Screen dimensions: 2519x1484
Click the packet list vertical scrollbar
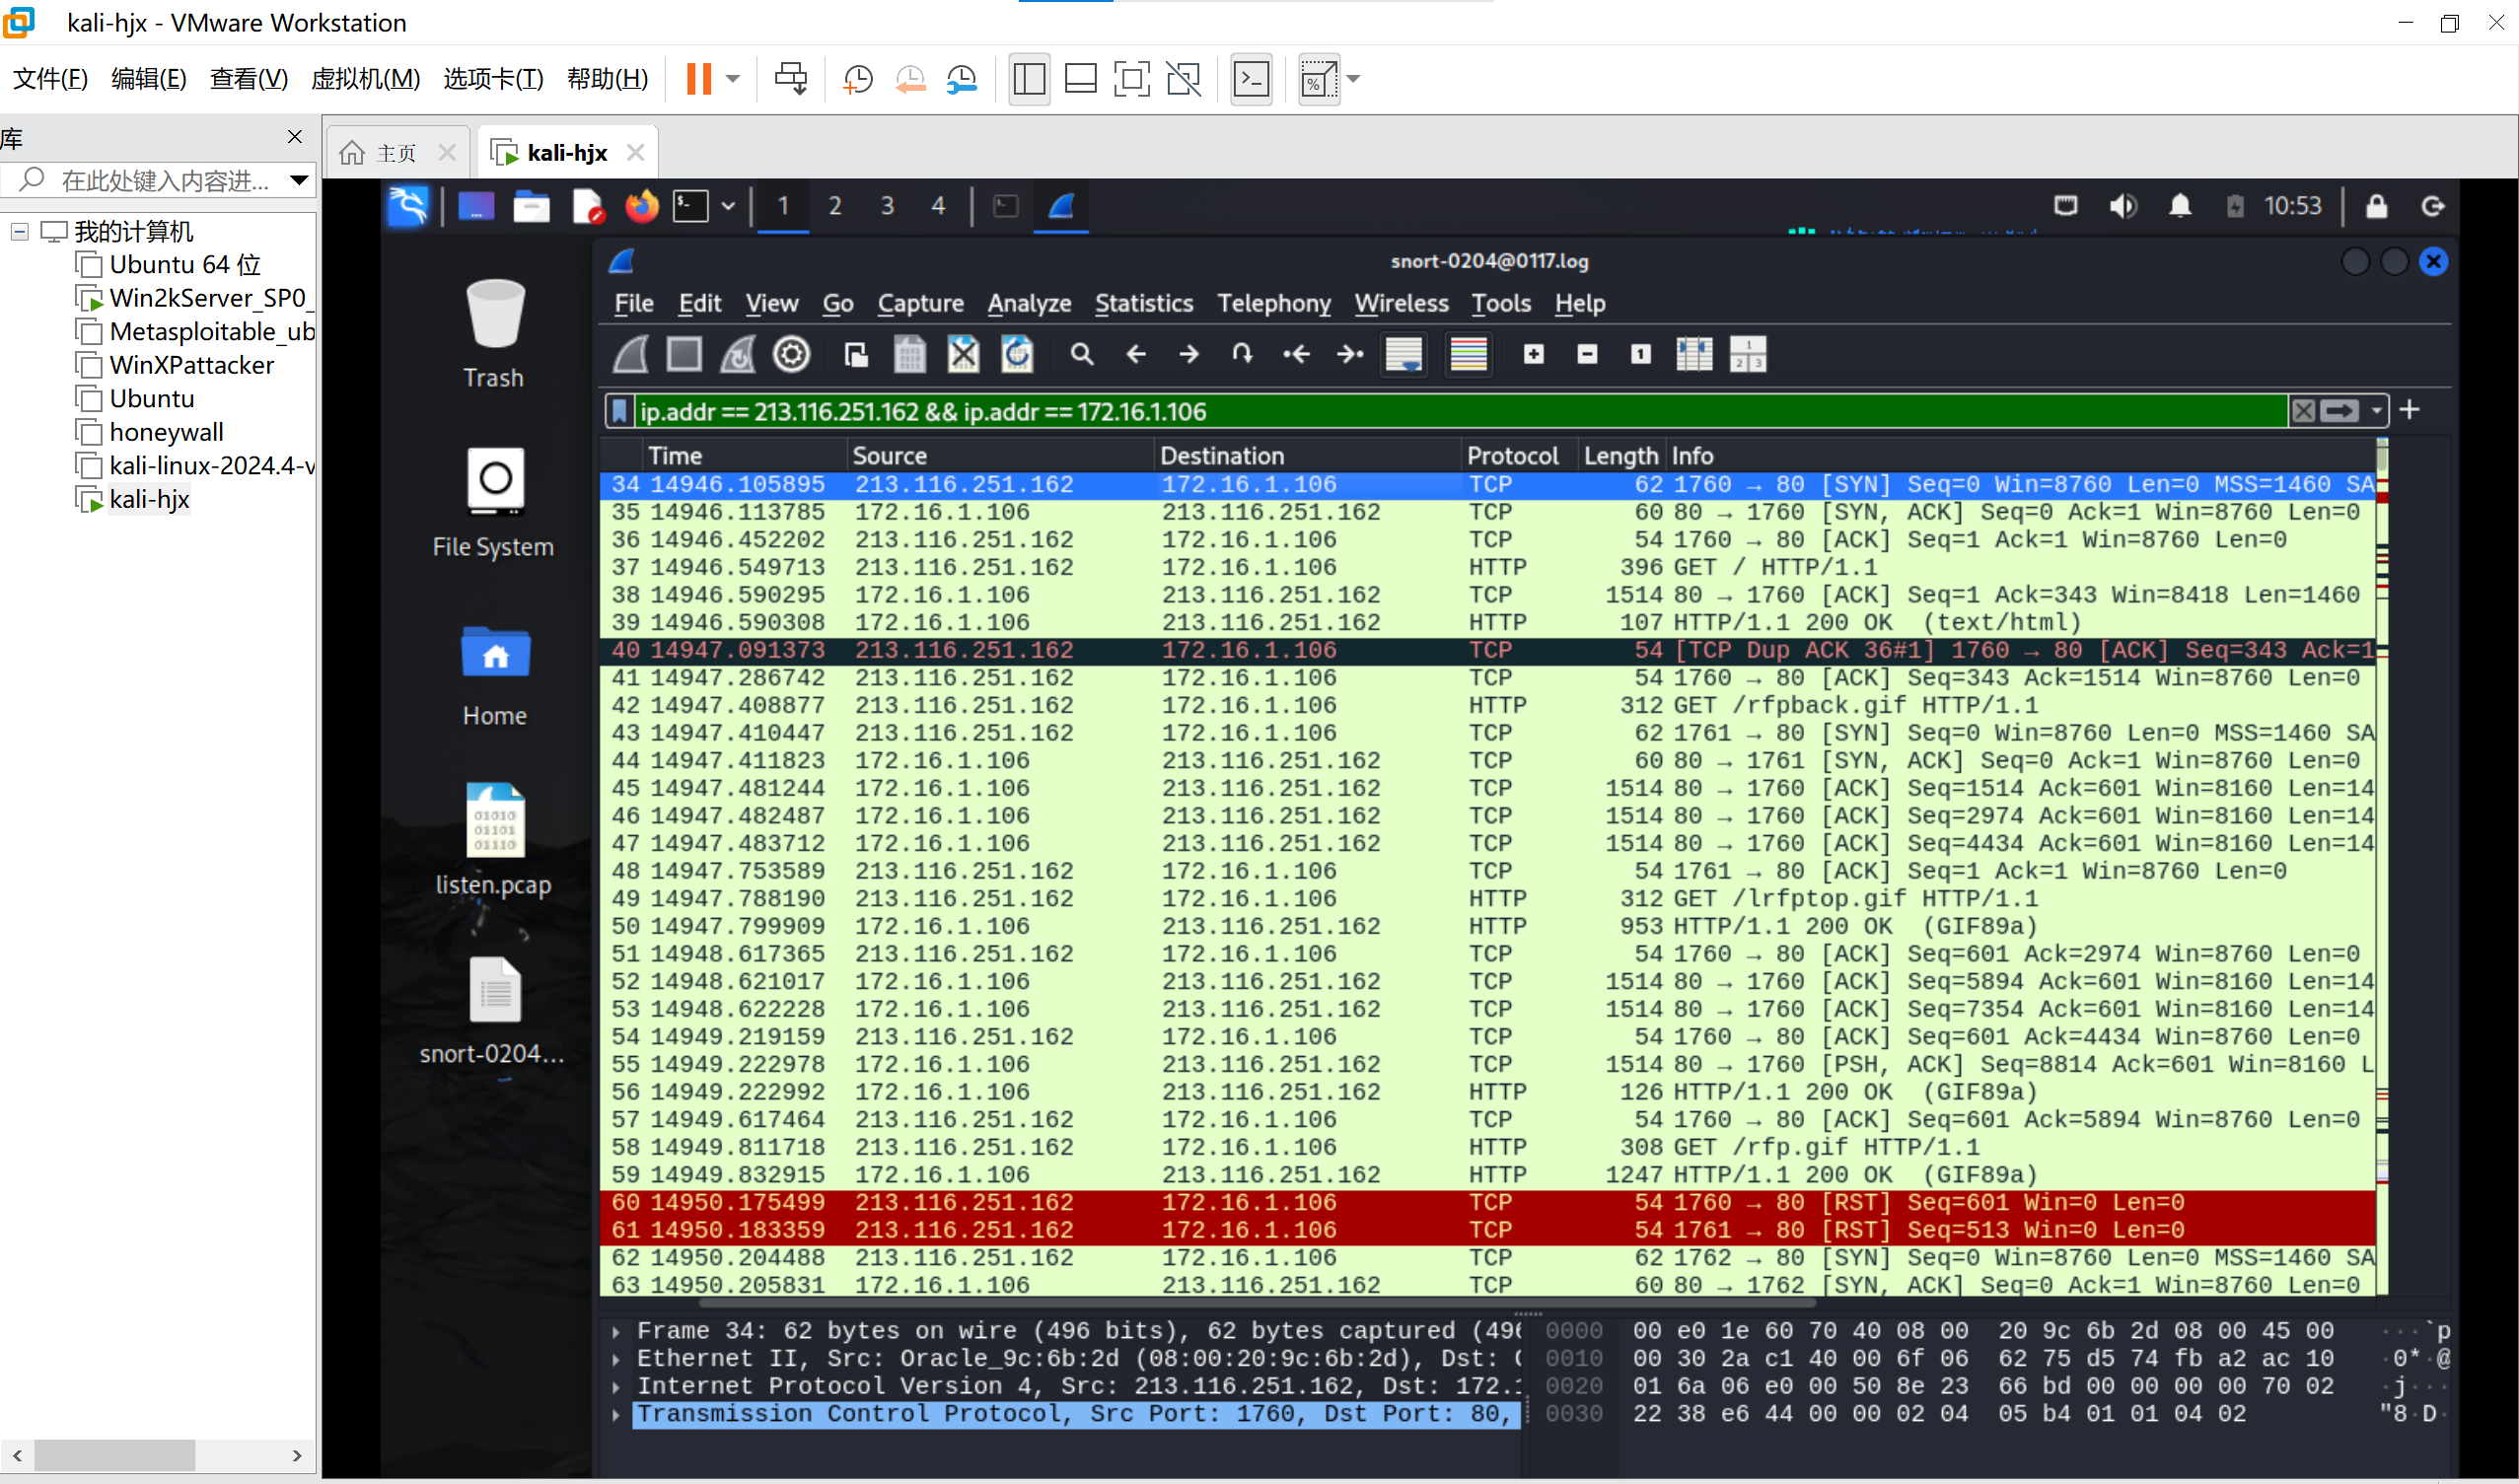[x=2382, y=866]
